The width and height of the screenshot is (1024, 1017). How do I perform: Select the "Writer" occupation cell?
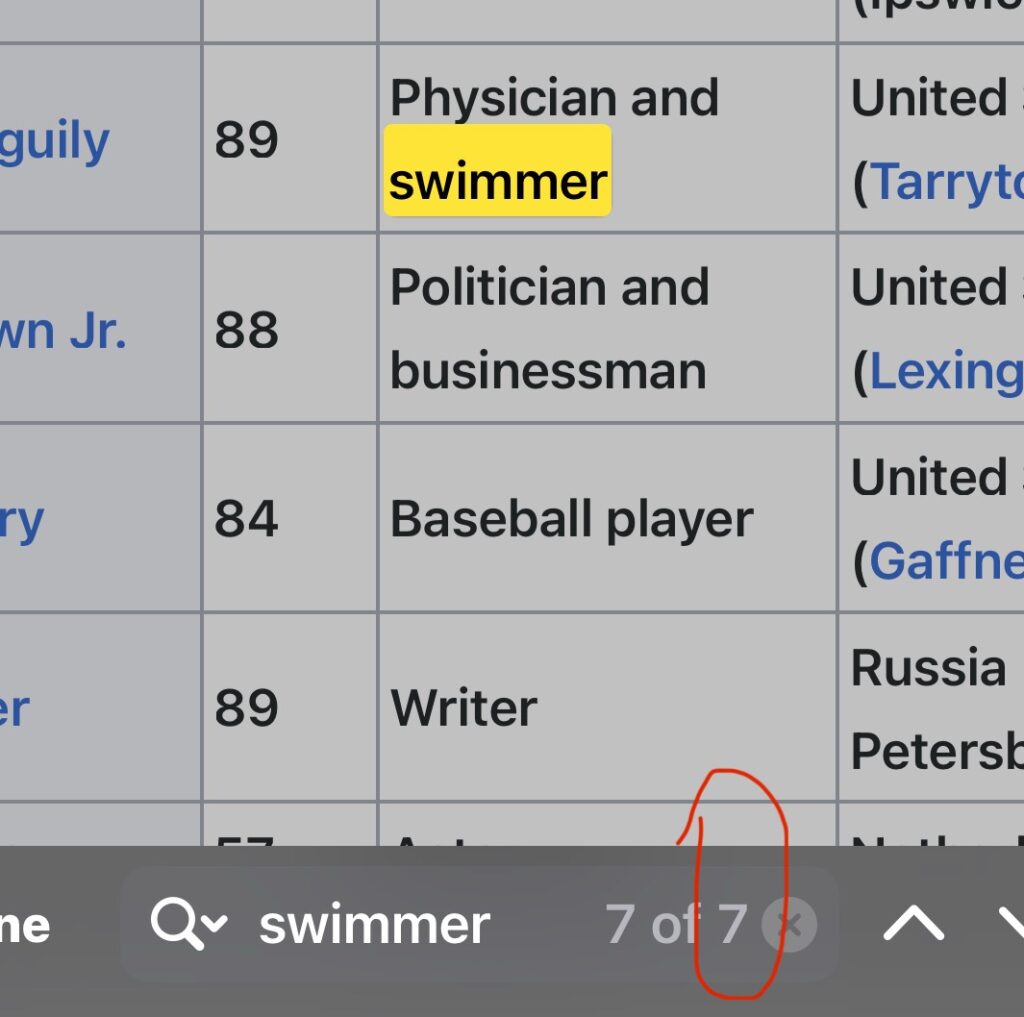coord(464,708)
